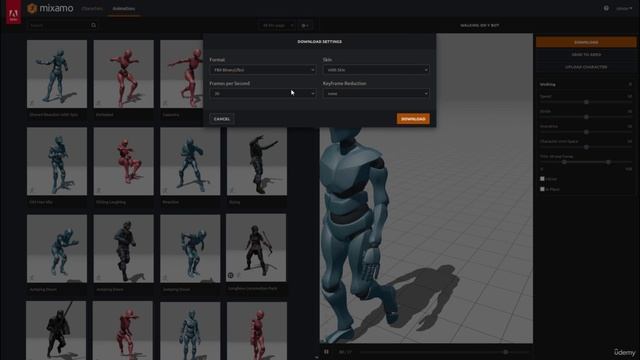Open the view options dropdown next to Per page
The image size is (640, 360).
coord(305,25)
